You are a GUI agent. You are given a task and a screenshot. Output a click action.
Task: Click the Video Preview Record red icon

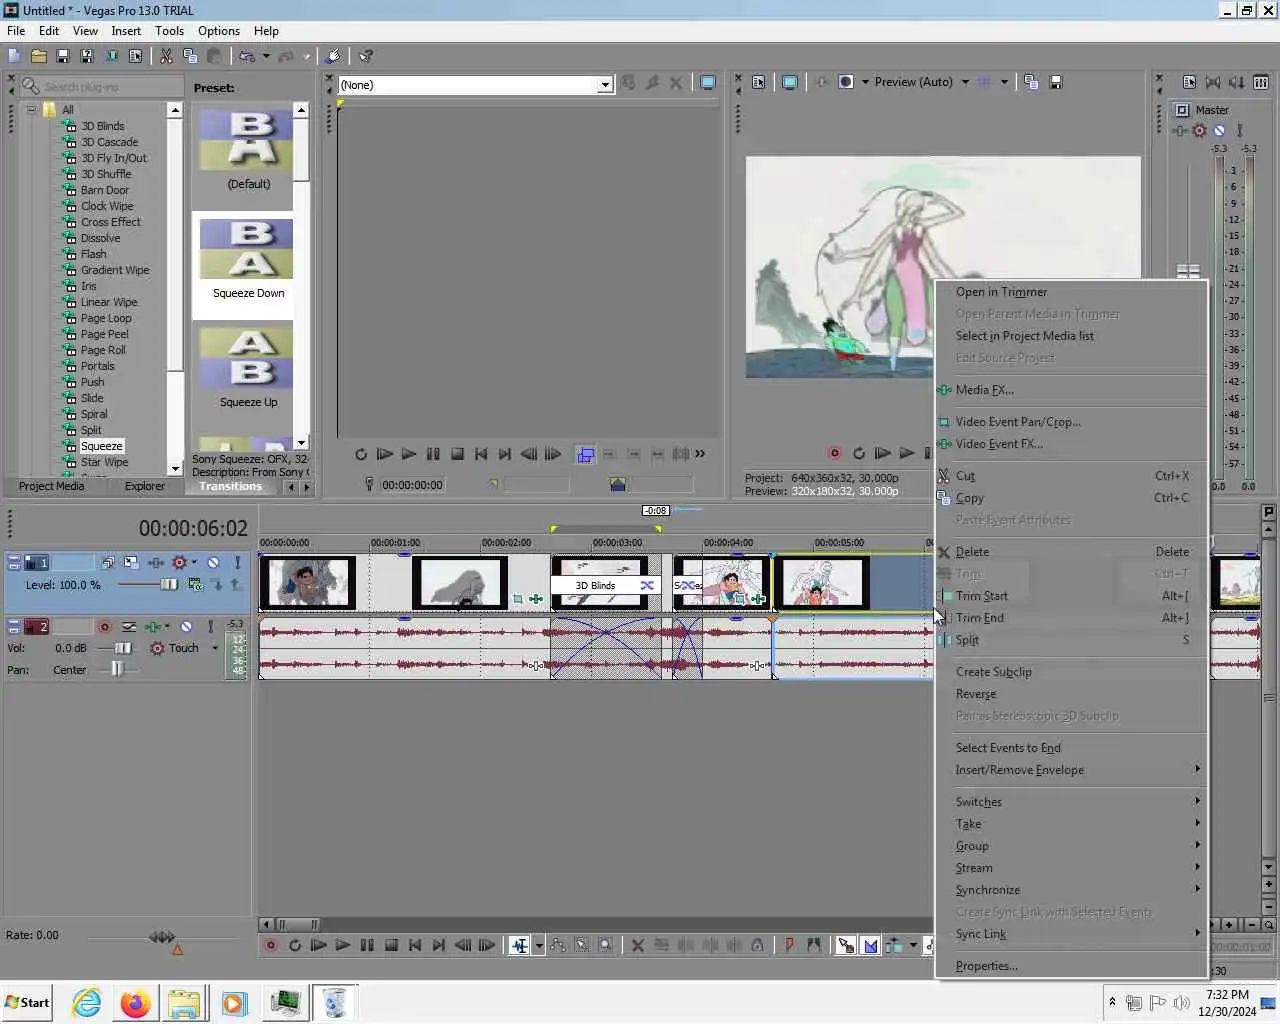coord(834,453)
